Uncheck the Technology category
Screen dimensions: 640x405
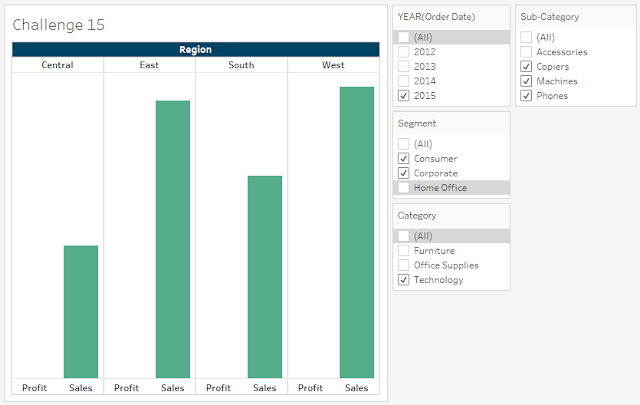coord(403,280)
